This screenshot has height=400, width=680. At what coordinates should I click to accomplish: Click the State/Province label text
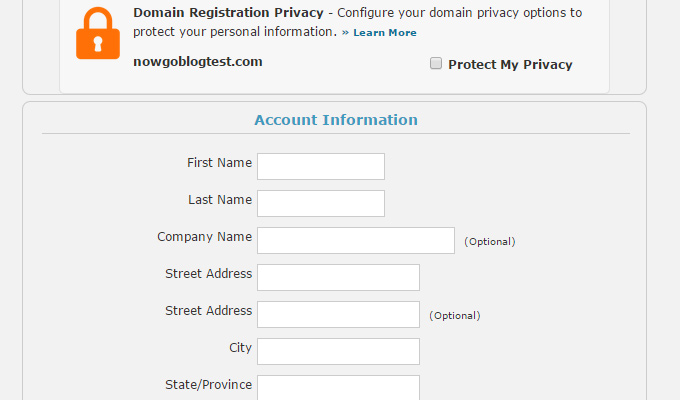point(209,385)
